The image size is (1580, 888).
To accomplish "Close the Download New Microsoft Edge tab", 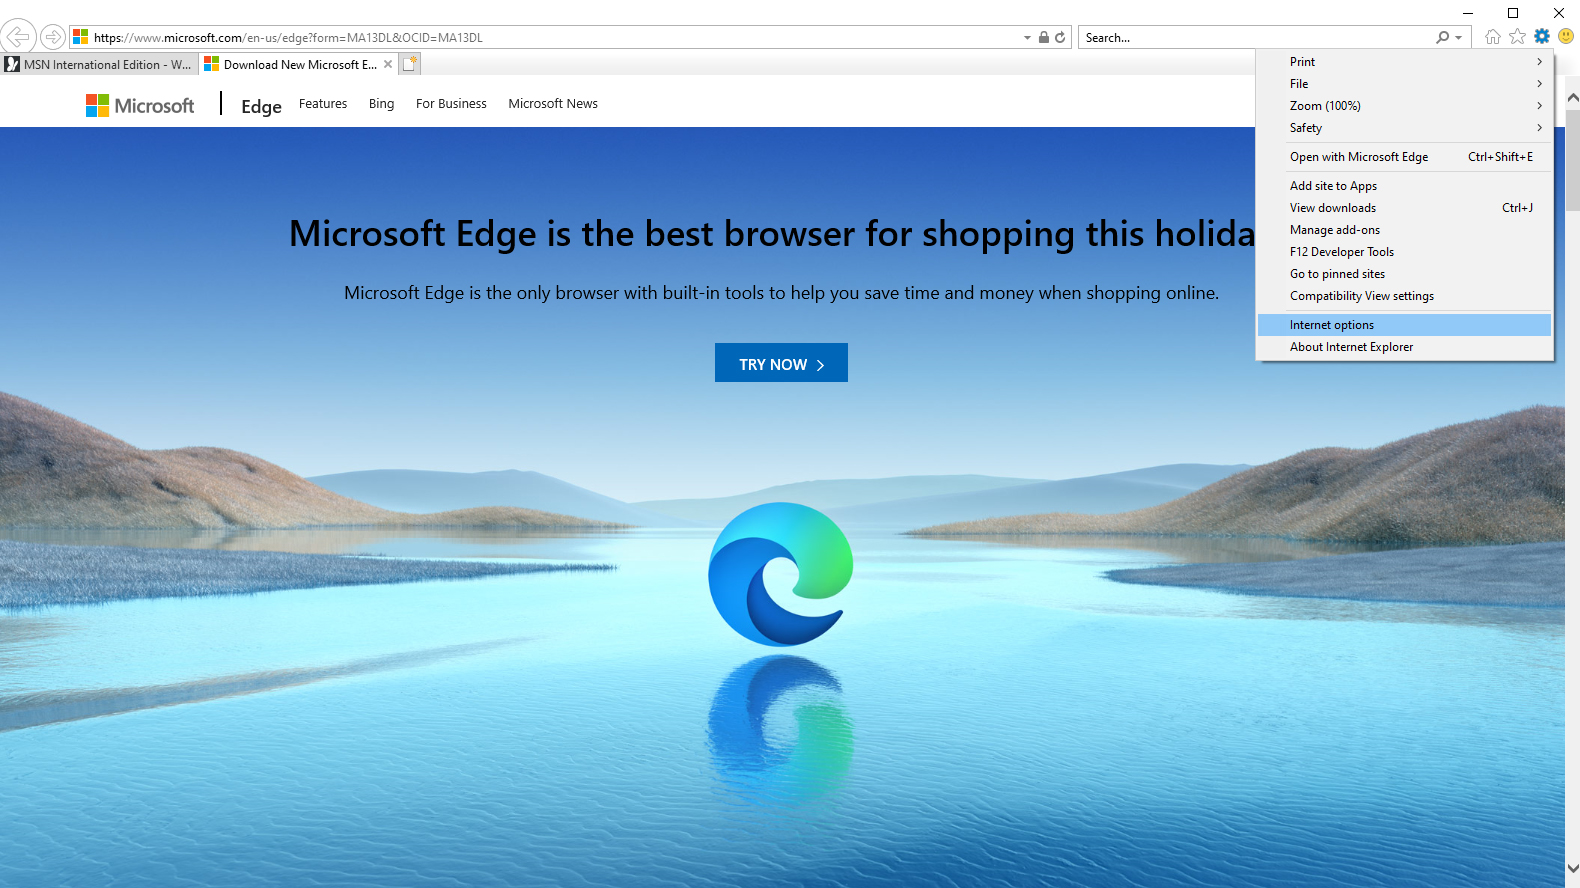I will coord(388,64).
